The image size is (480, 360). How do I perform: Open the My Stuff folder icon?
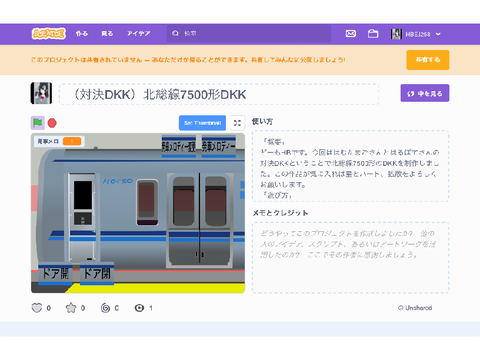point(373,34)
